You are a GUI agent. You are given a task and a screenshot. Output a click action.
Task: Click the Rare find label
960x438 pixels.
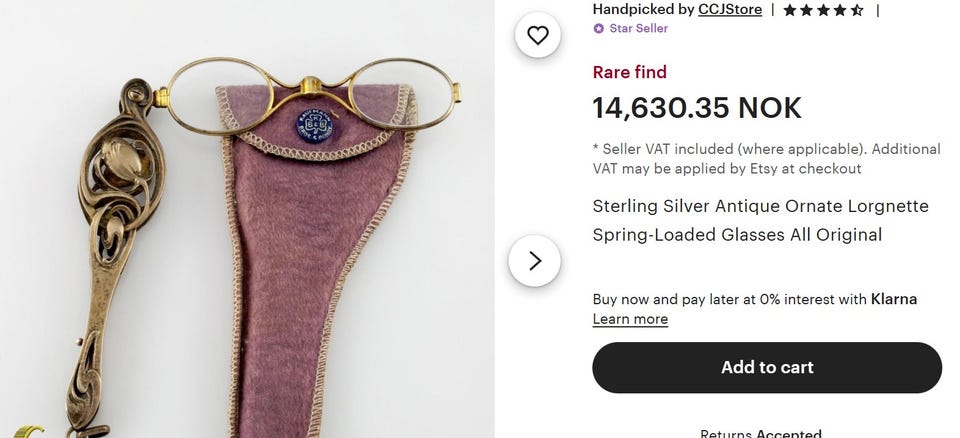click(629, 72)
